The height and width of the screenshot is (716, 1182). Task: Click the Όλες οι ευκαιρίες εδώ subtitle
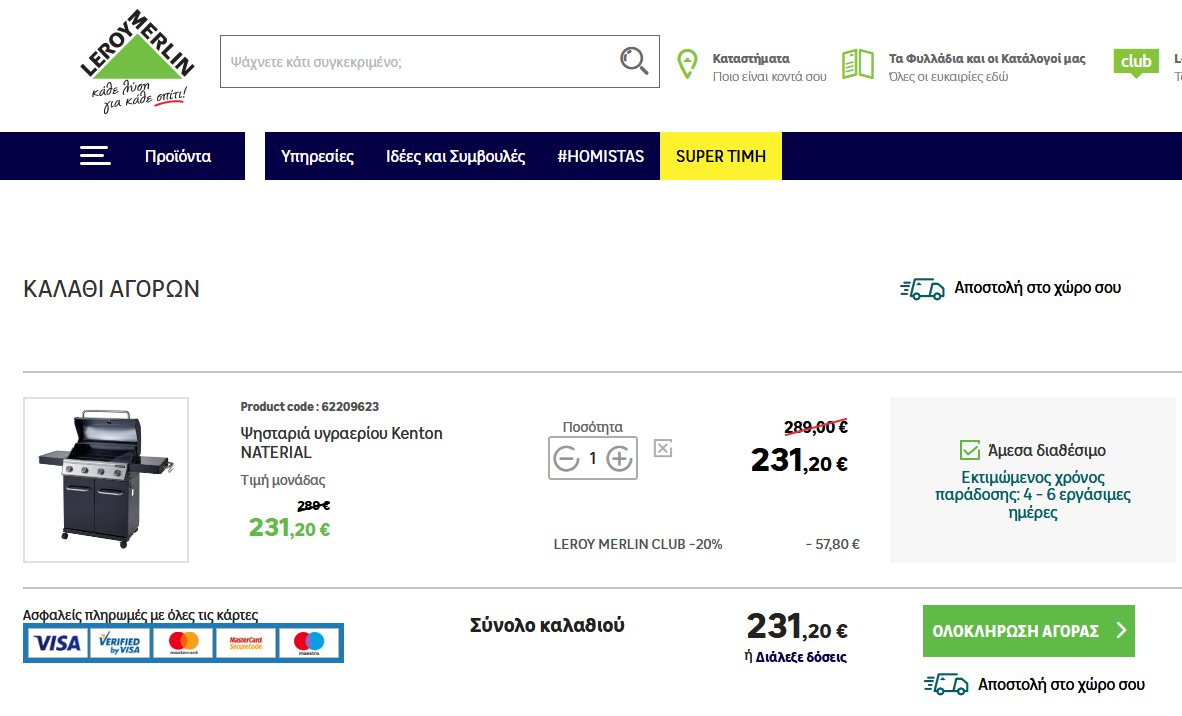pyautogui.click(x=948, y=77)
